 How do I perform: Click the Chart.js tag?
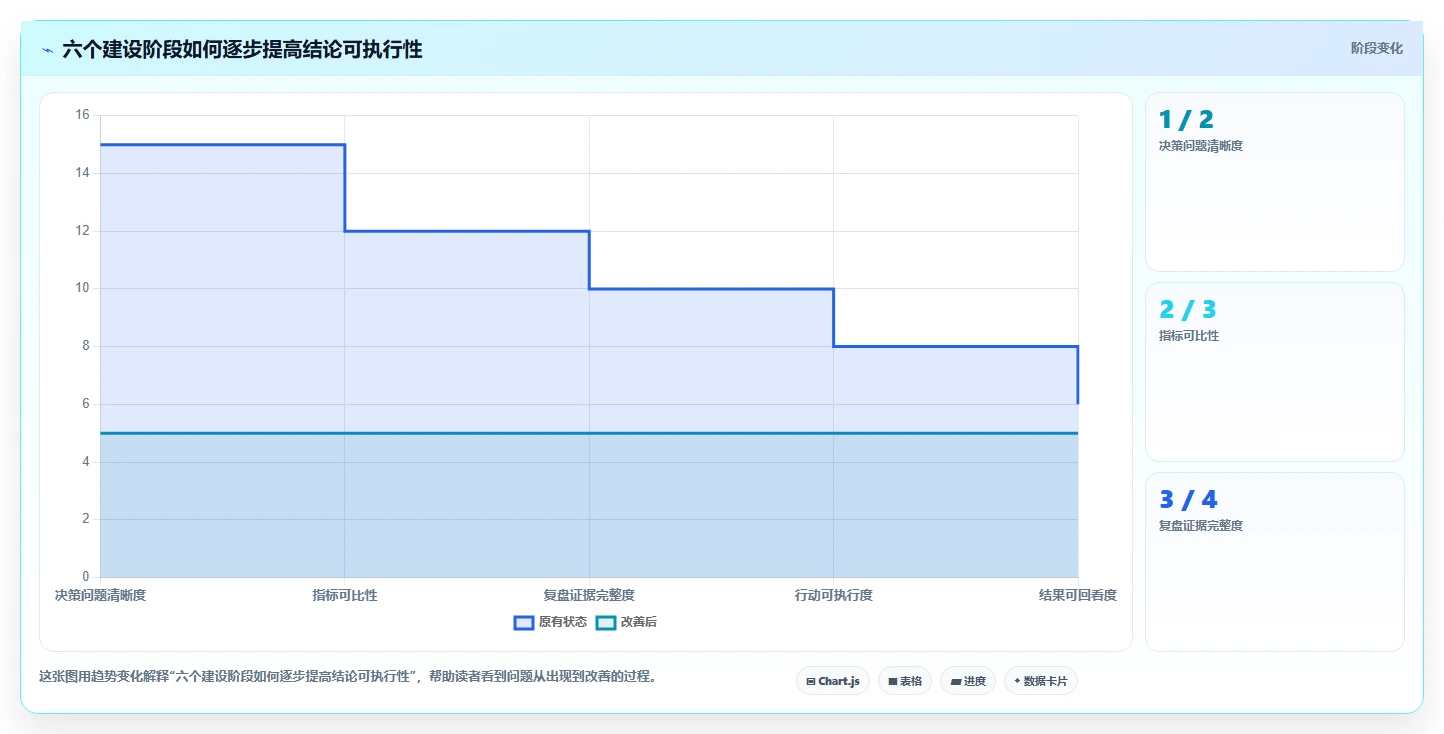coord(833,681)
